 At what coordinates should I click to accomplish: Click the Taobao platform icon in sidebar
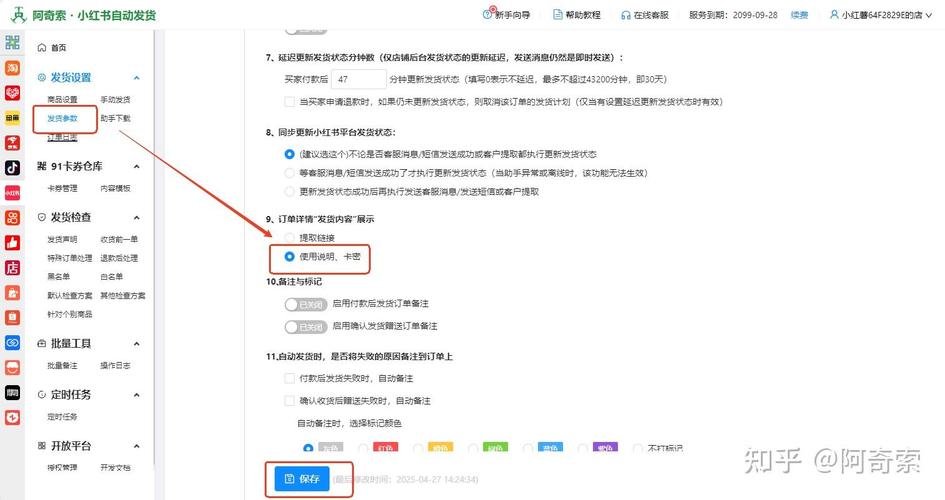12,68
